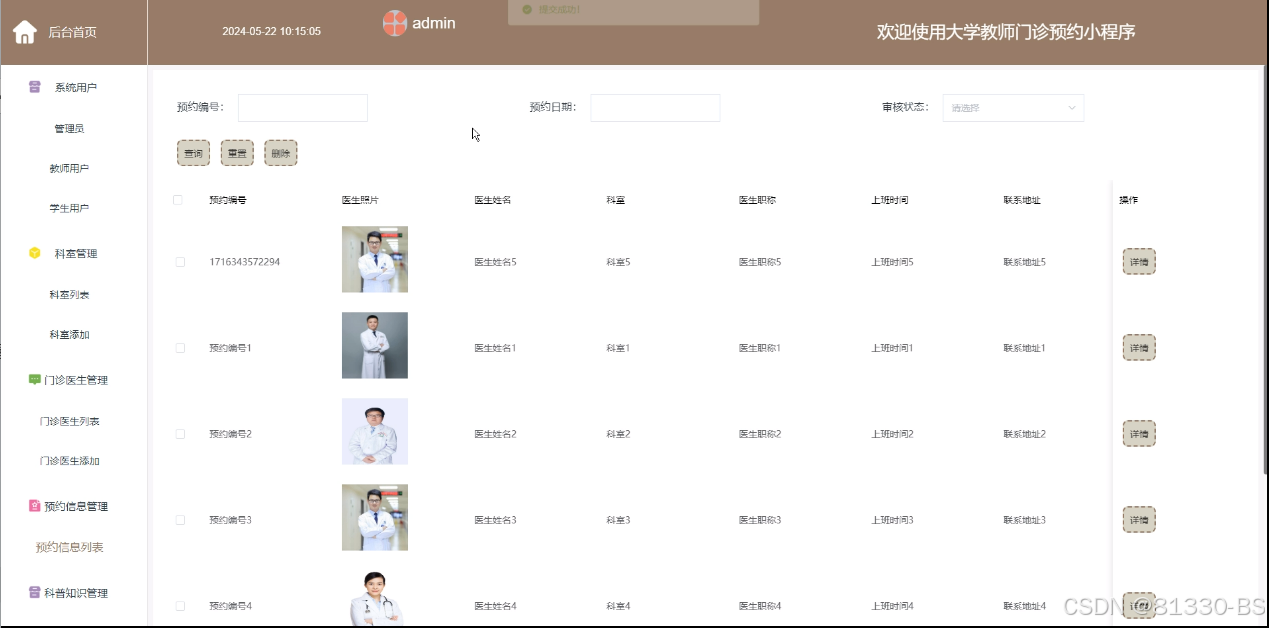Open the 审核状态 dropdown selector
The height and width of the screenshot is (628, 1269).
[1013, 108]
